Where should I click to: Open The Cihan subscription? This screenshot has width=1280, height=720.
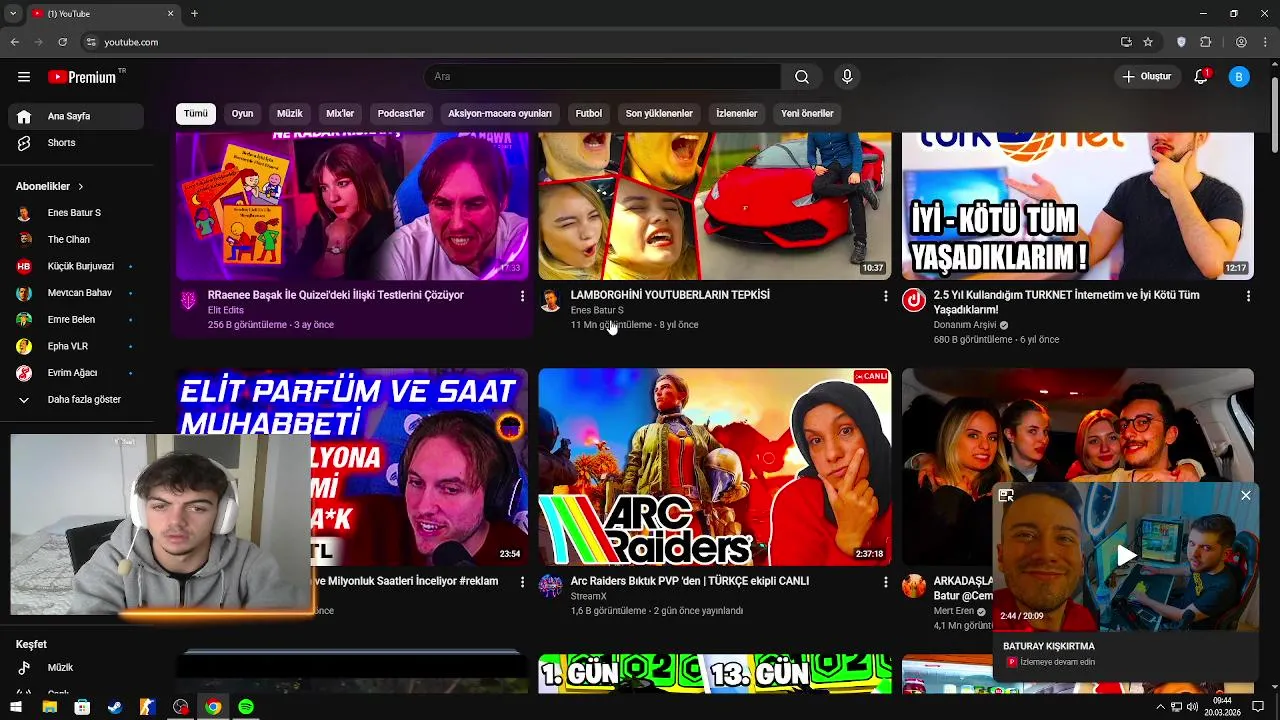76,240
